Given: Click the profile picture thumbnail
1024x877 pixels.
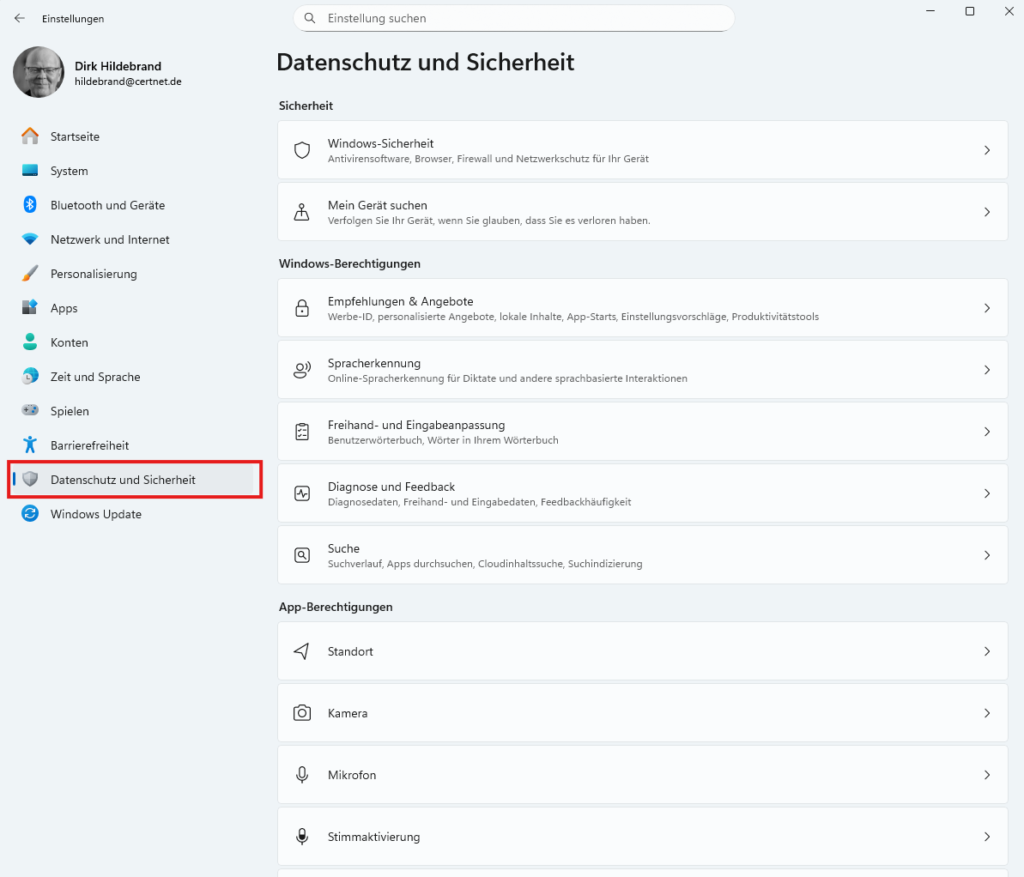Looking at the screenshot, I should click(38, 72).
